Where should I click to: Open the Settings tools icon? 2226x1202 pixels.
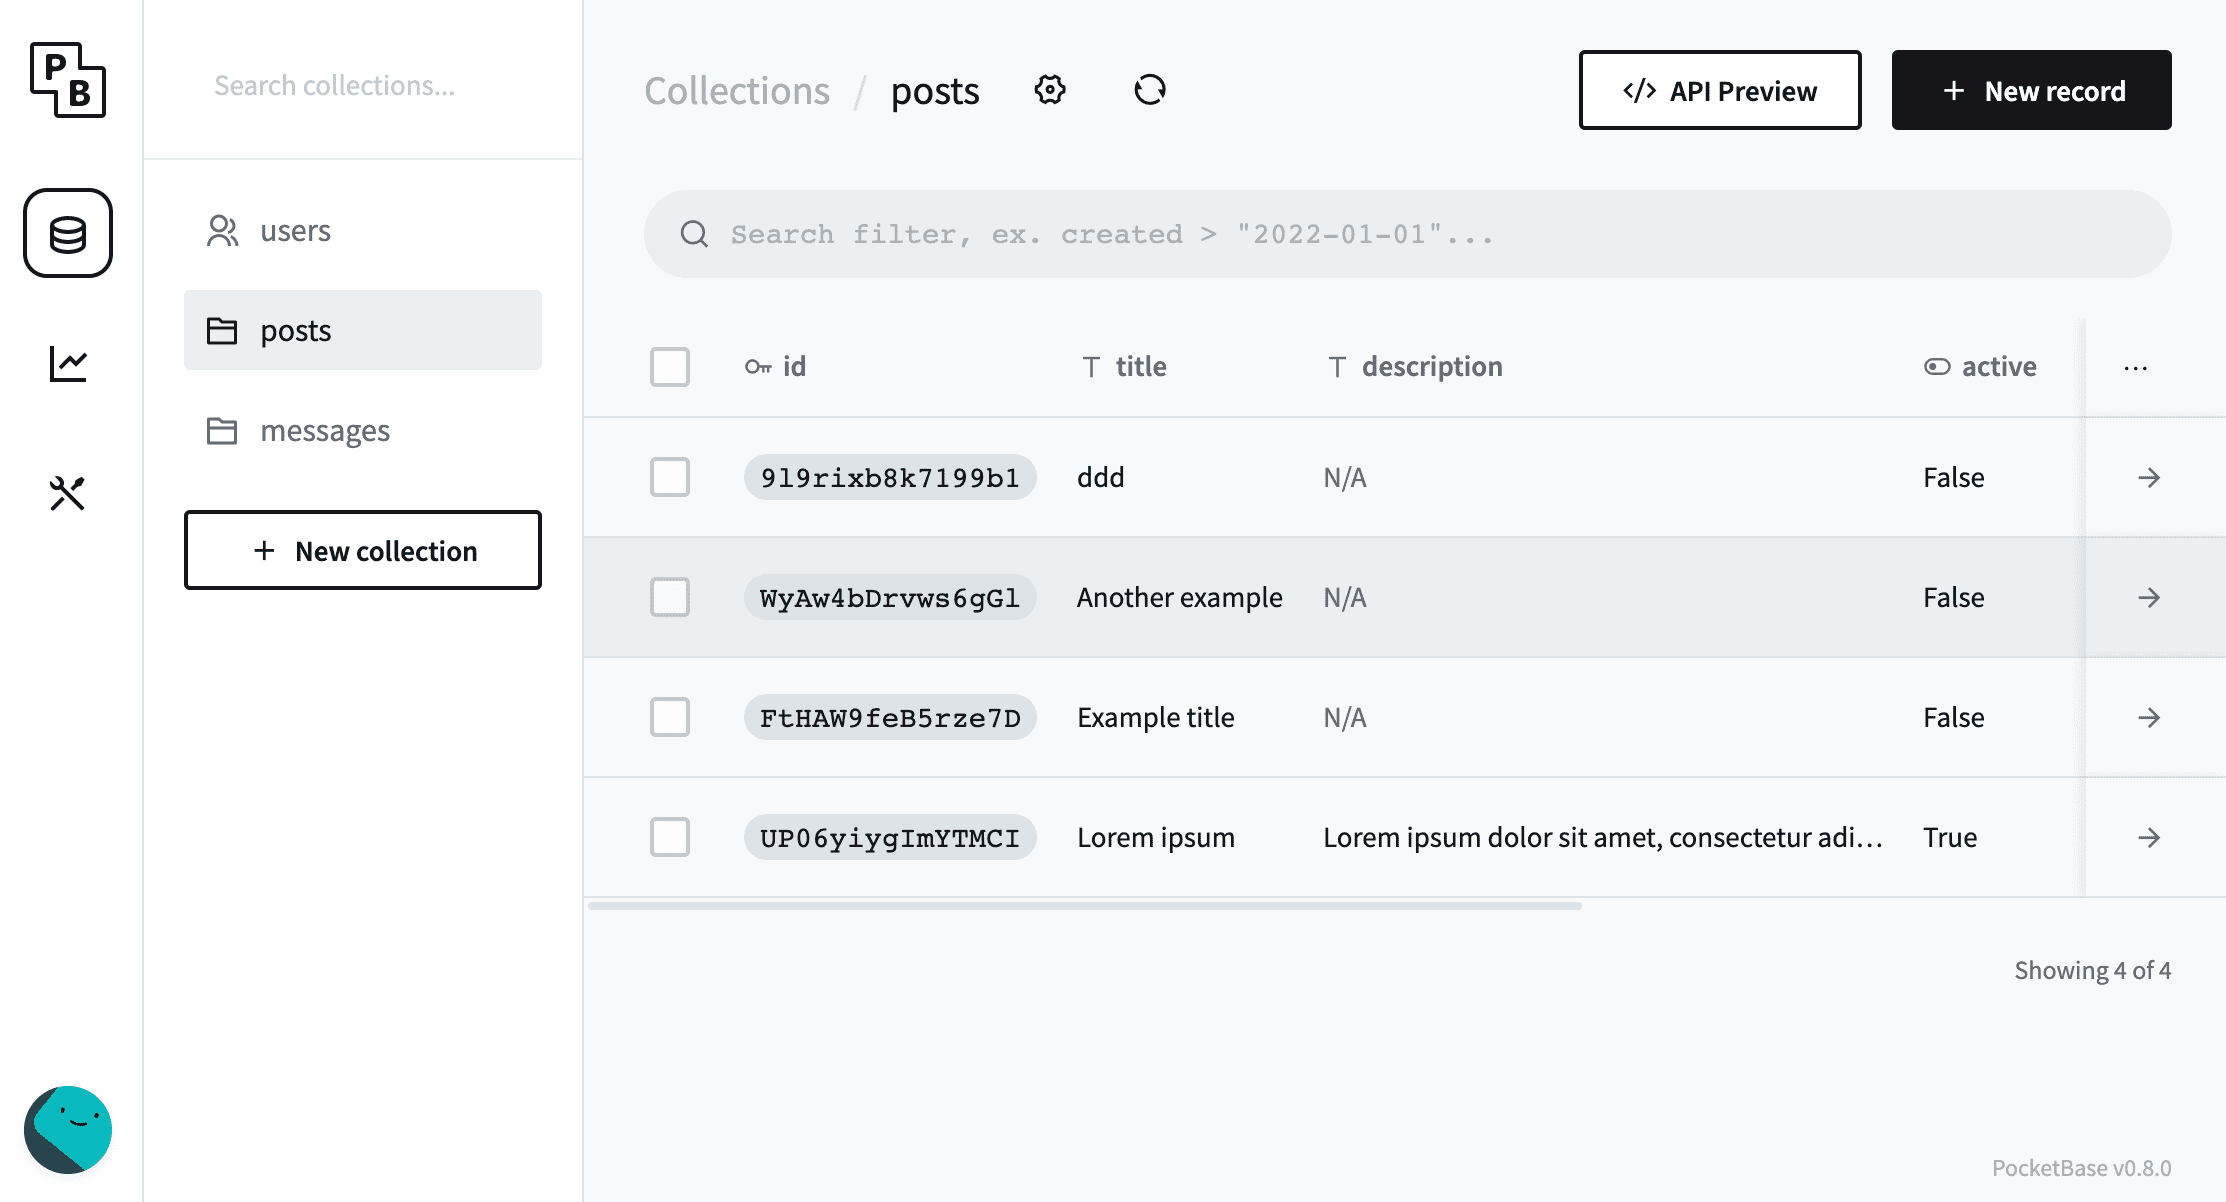(68, 493)
